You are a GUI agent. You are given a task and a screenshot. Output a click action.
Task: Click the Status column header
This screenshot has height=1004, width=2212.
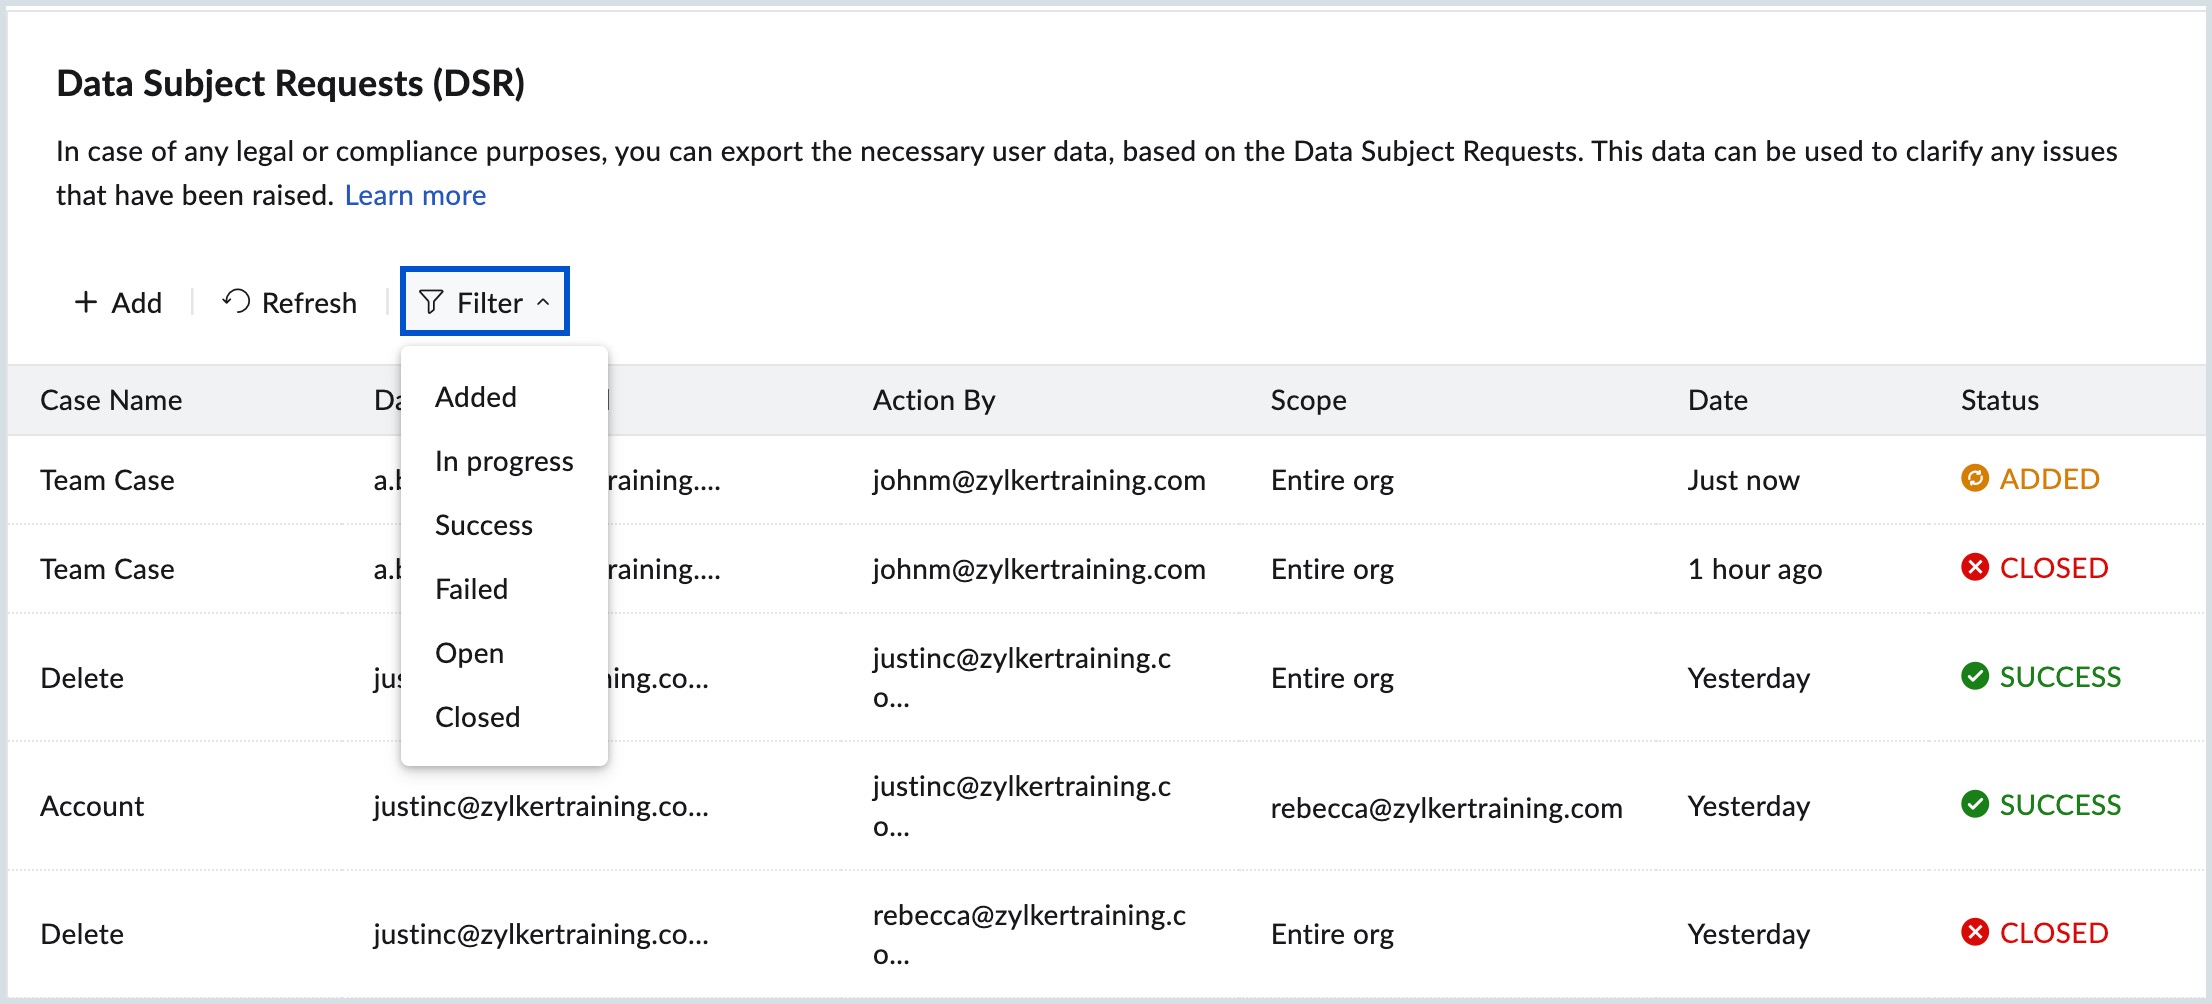[1999, 400]
